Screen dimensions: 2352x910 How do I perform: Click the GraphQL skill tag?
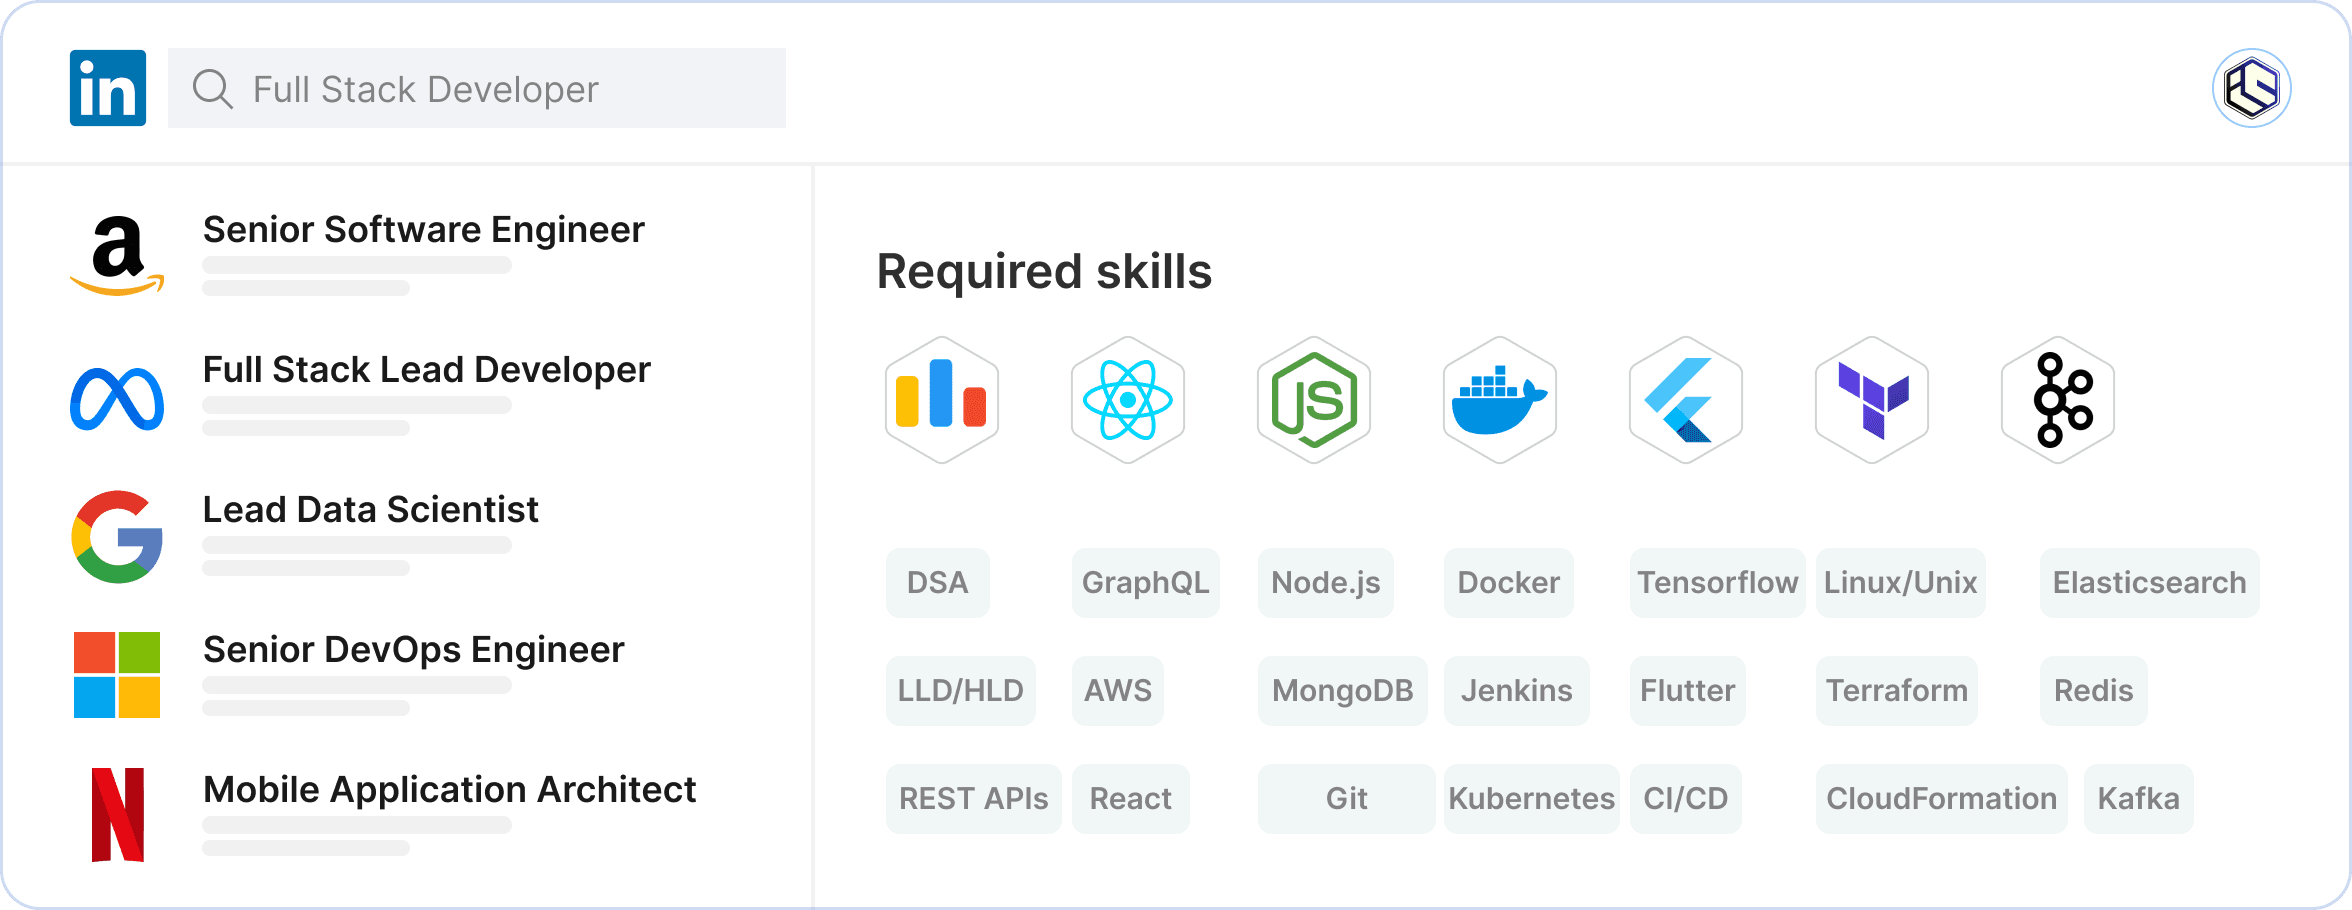[x=1146, y=583]
